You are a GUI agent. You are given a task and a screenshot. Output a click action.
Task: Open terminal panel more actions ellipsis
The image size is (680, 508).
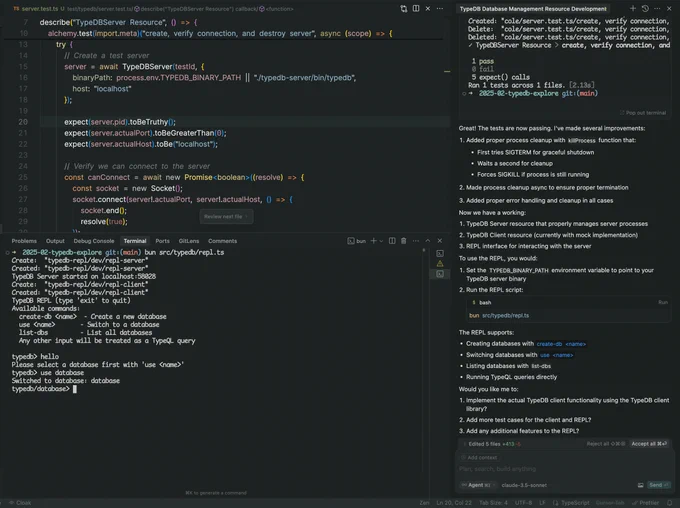click(416, 241)
